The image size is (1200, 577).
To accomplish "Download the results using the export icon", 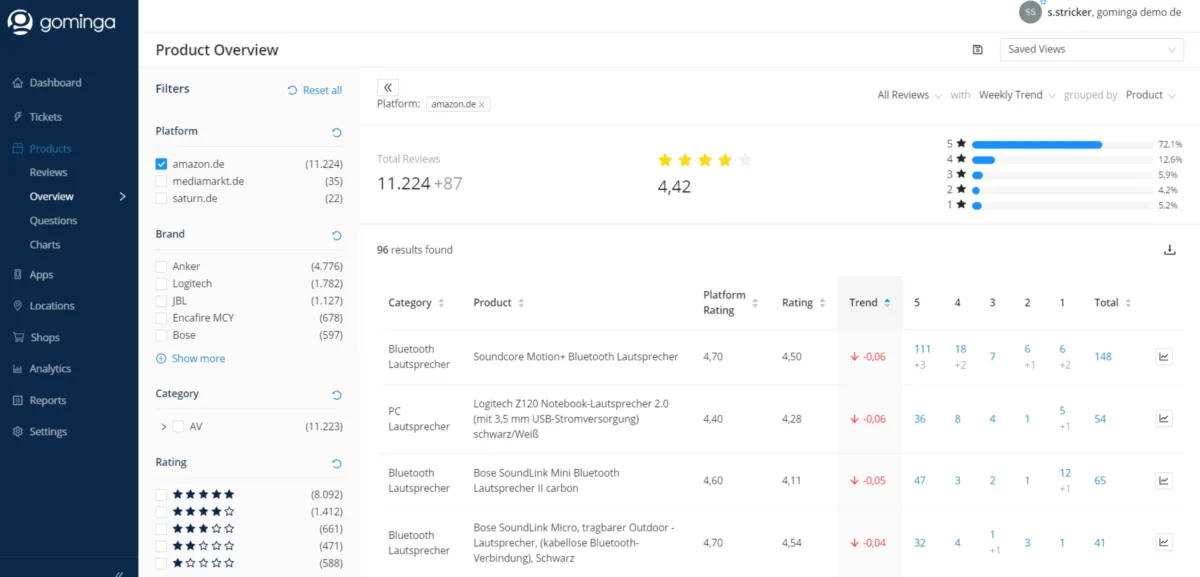I will (1169, 250).
